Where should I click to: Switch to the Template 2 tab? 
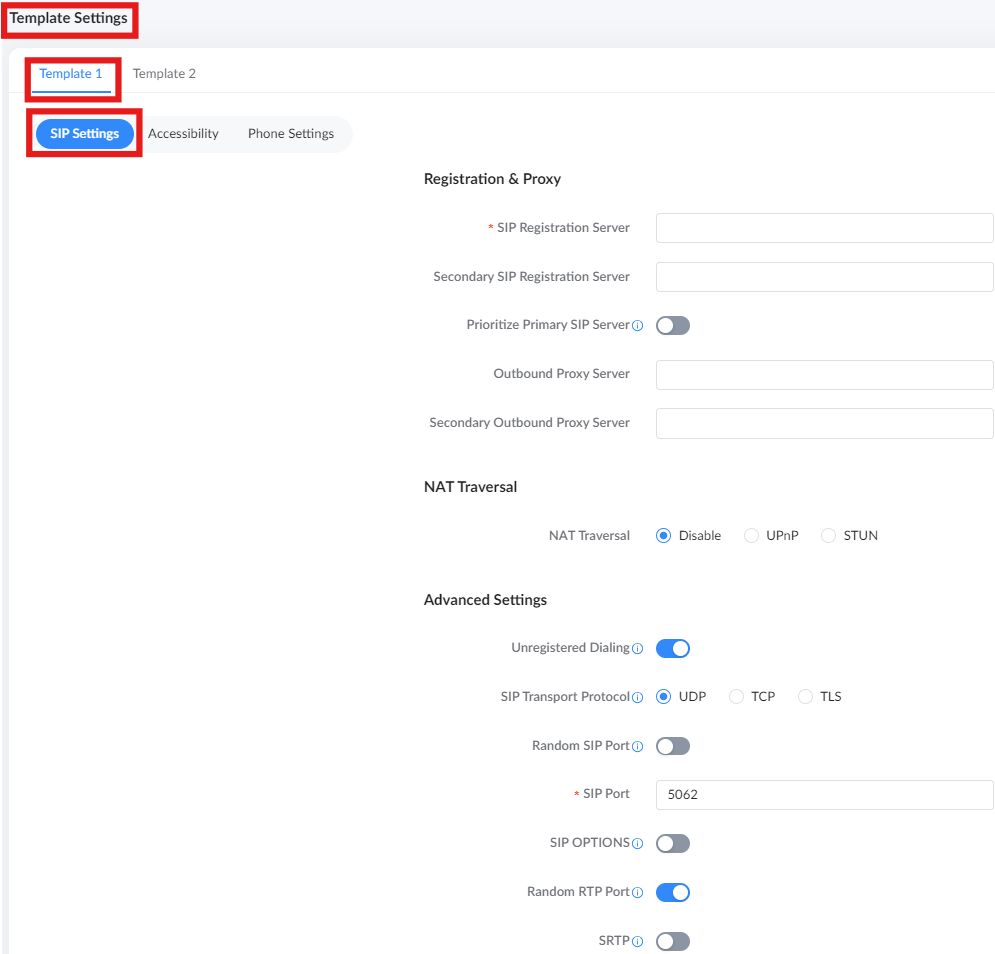pyautogui.click(x=164, y=74)
